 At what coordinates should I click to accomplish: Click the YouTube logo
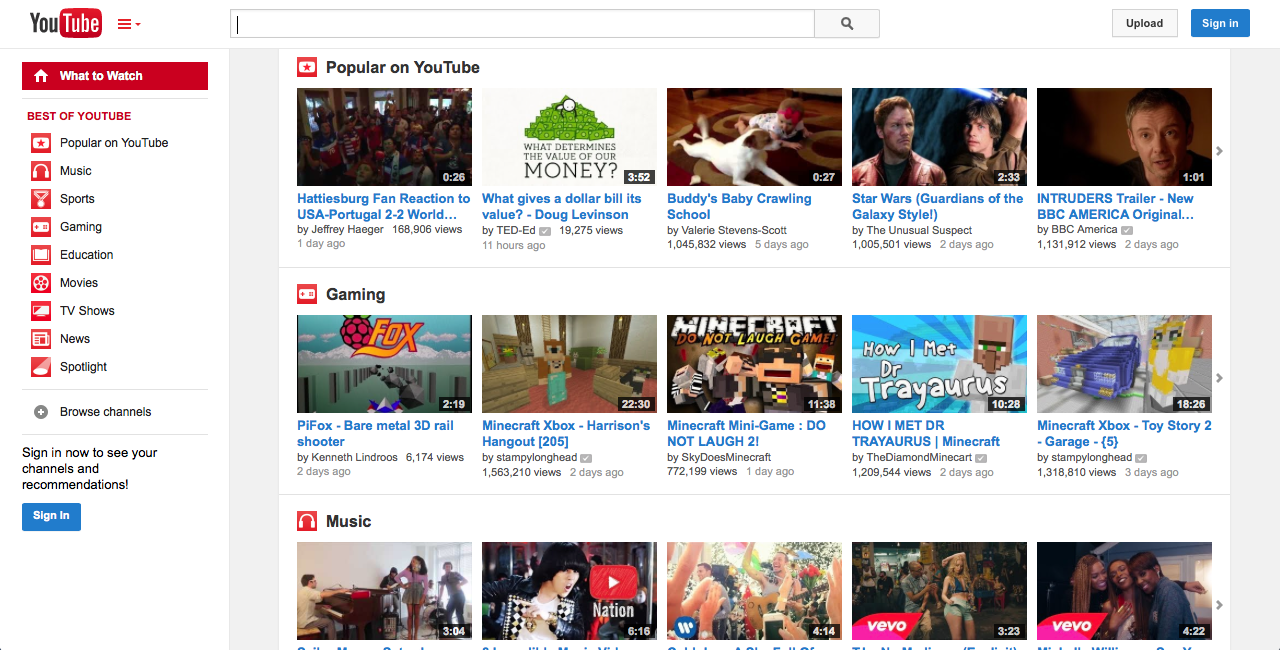click(x=65, y=23)
